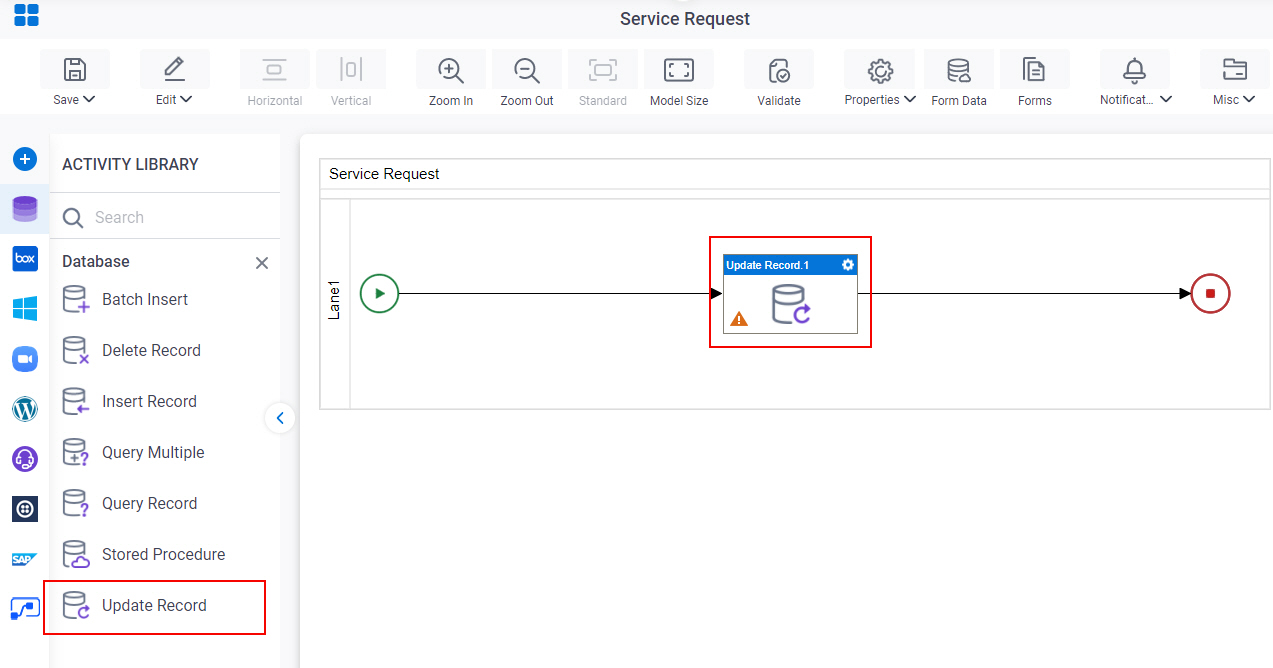Expand the Notifications dropdown arrow
The width and height of the screenshot is (1273, 668).
click(1166, 99)
